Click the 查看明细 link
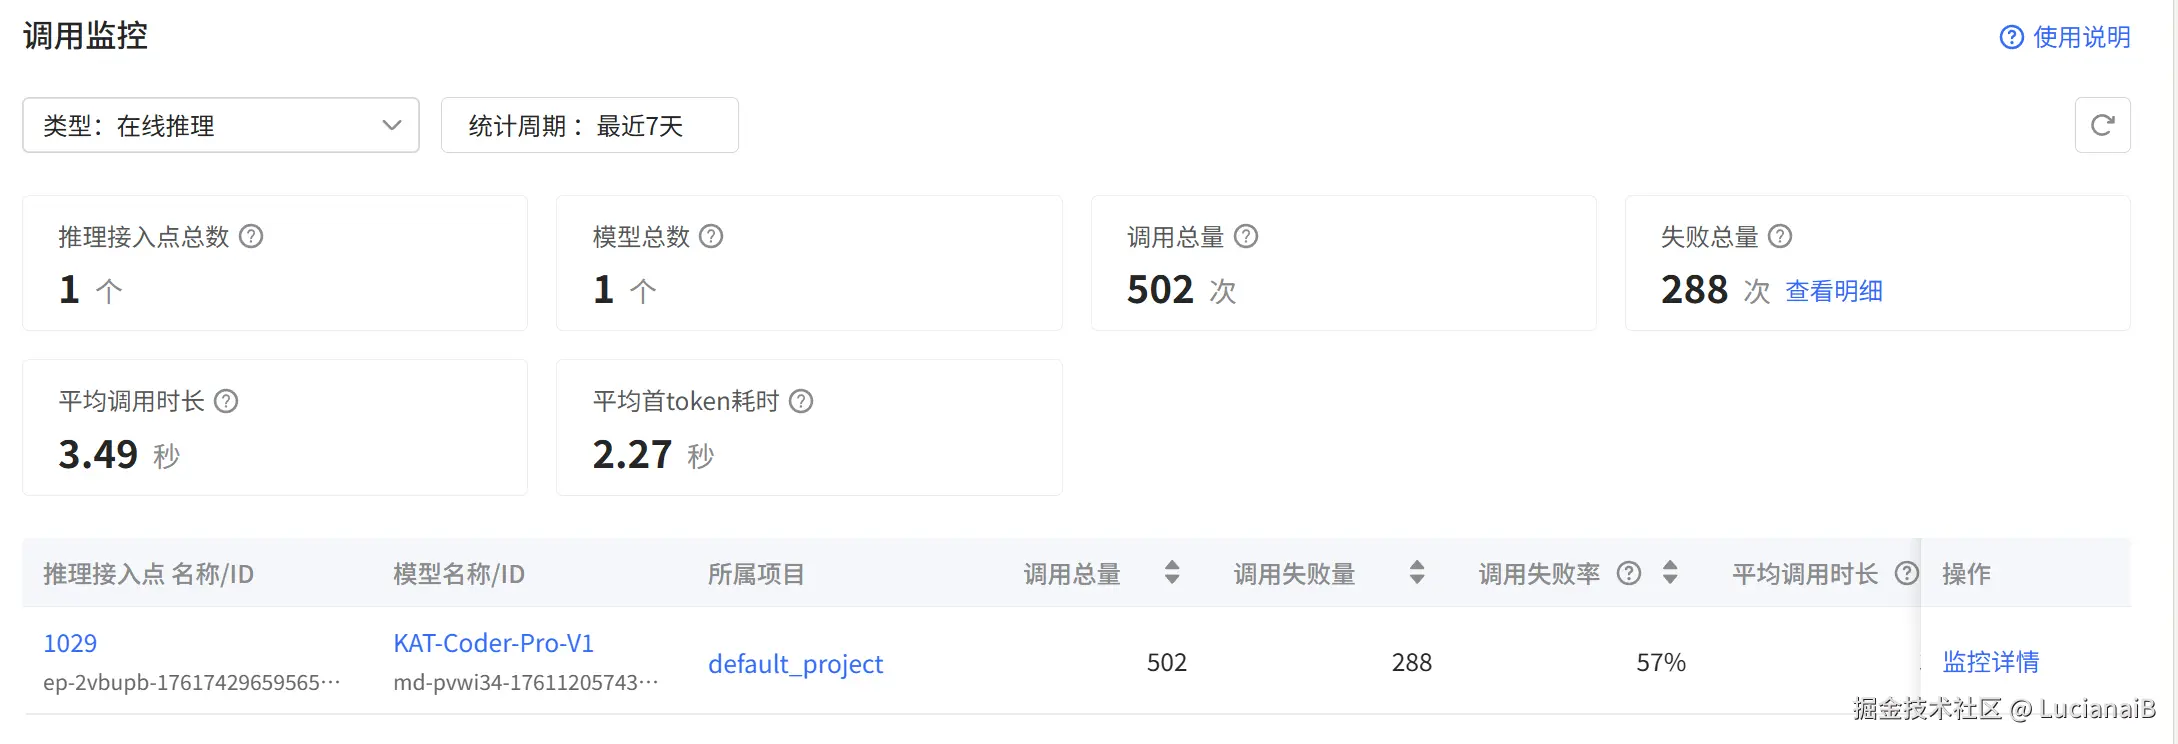The image size is (2178, 744). [1834, 291]
